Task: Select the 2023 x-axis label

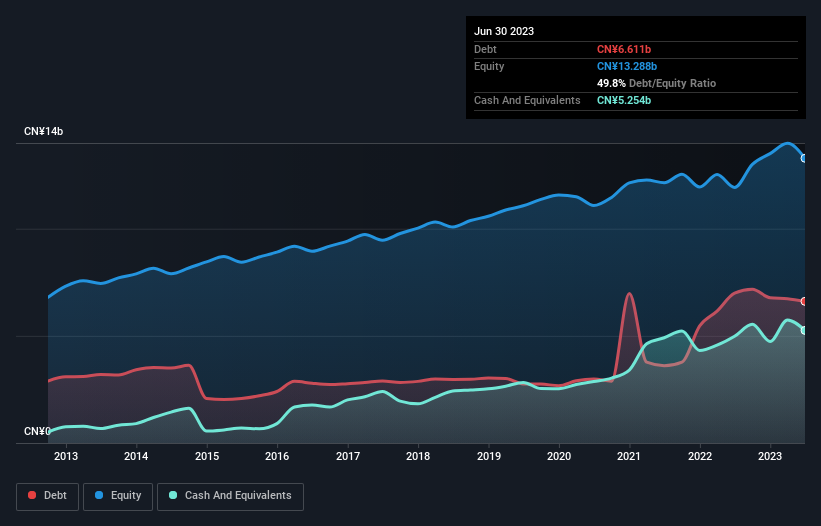Action: click(x=770, y=456)
